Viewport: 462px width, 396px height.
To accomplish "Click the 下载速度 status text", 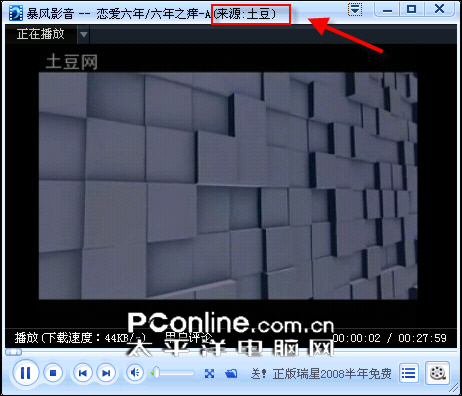I will pyautogui.click(x=79, y=338).
